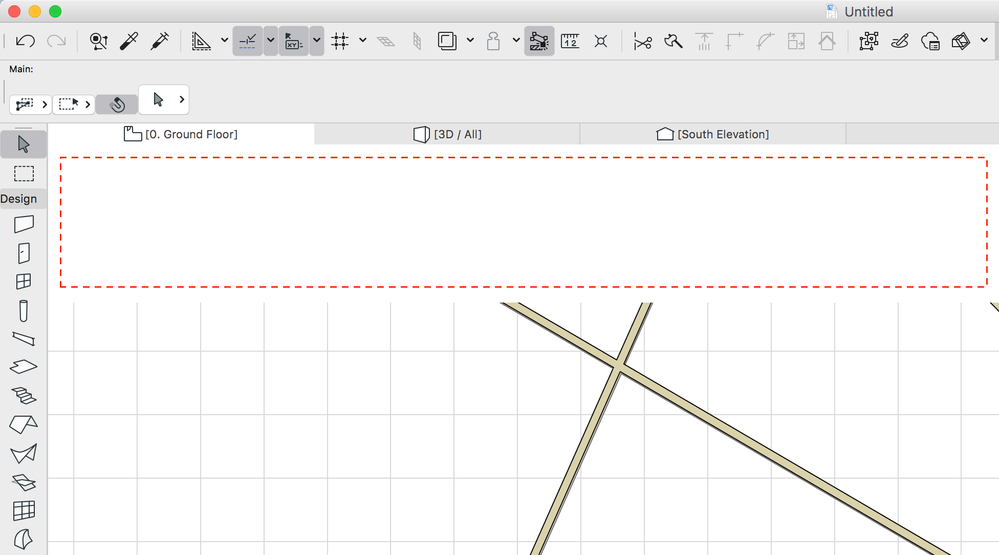Switch to the 3D / All tab
Image resolution: width=999 pixels, height=555 pixels.
pyautogui.click(x=447, y=134)
